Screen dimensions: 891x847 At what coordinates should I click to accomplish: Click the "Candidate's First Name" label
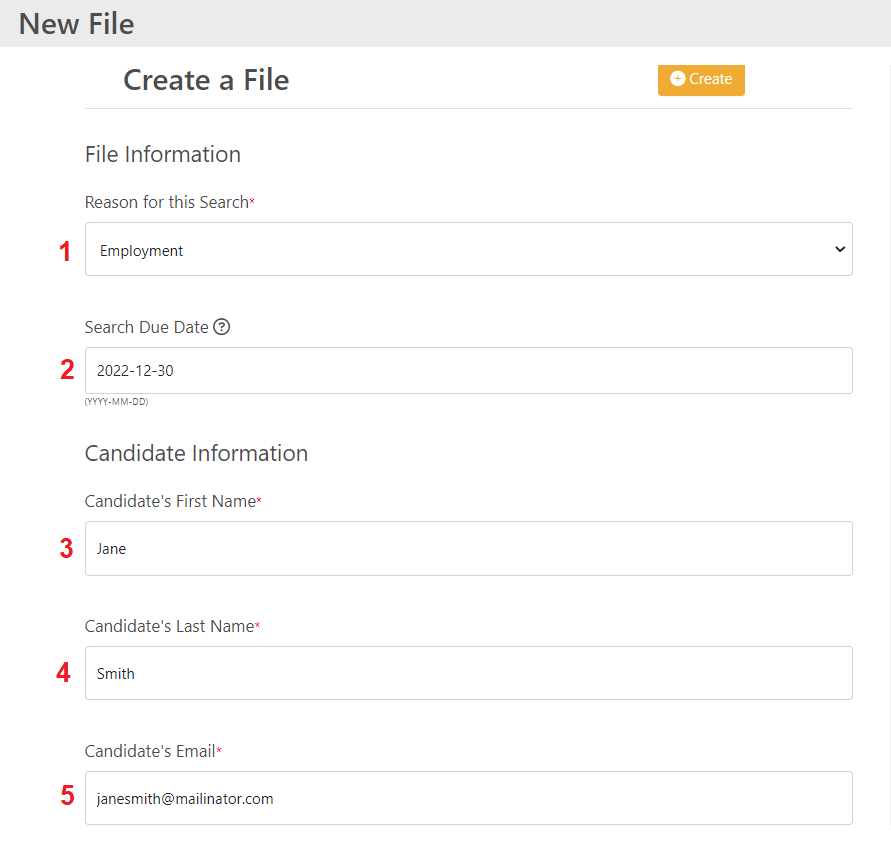(170, 501)
